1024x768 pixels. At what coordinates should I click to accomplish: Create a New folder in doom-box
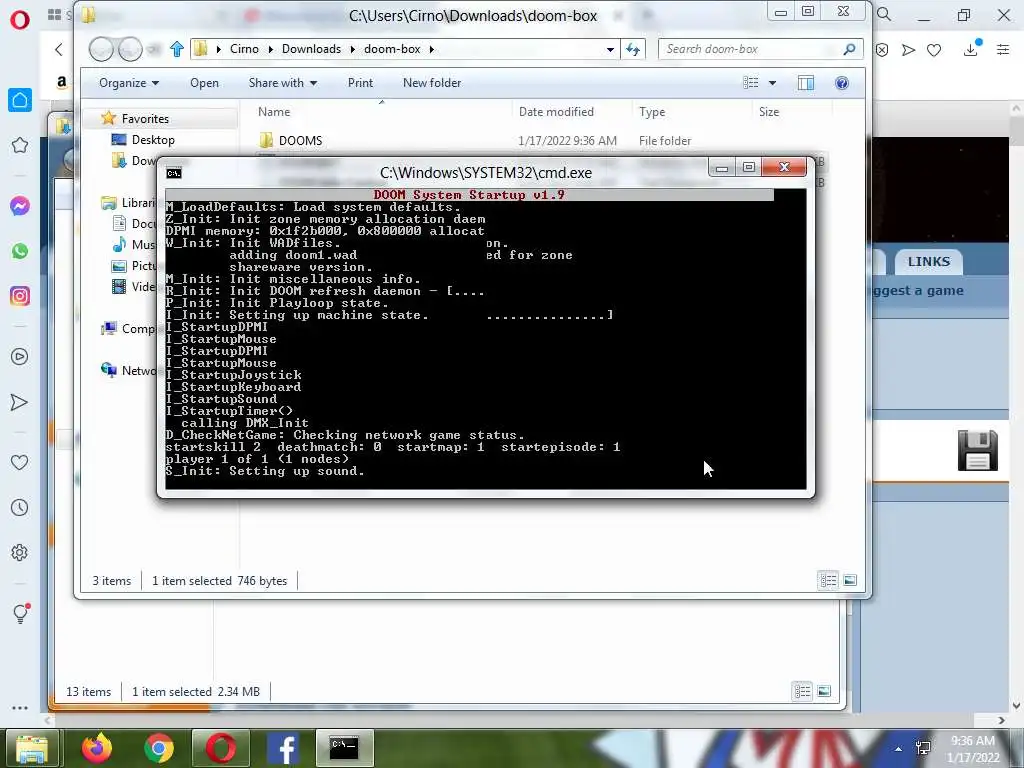[432, 83]
